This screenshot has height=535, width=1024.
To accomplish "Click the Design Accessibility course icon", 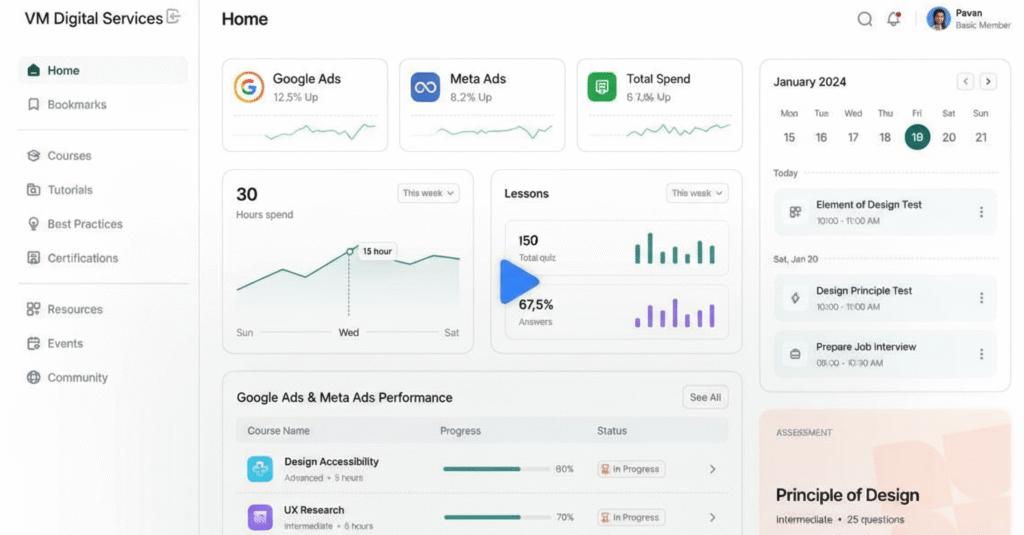I will [260, 469].
